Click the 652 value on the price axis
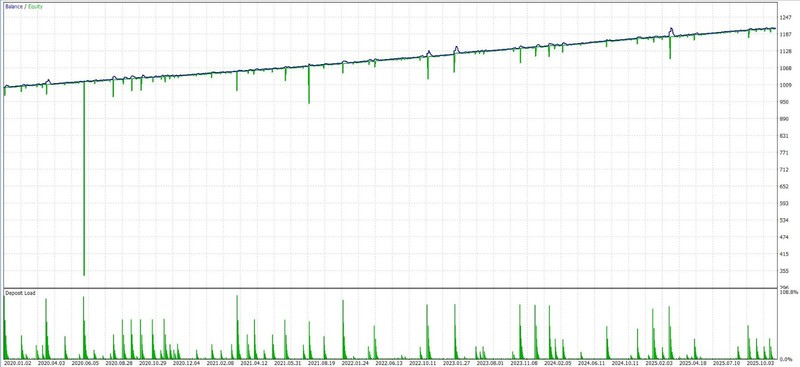This screenshot has width=800, height=367. tap(783, 186)
